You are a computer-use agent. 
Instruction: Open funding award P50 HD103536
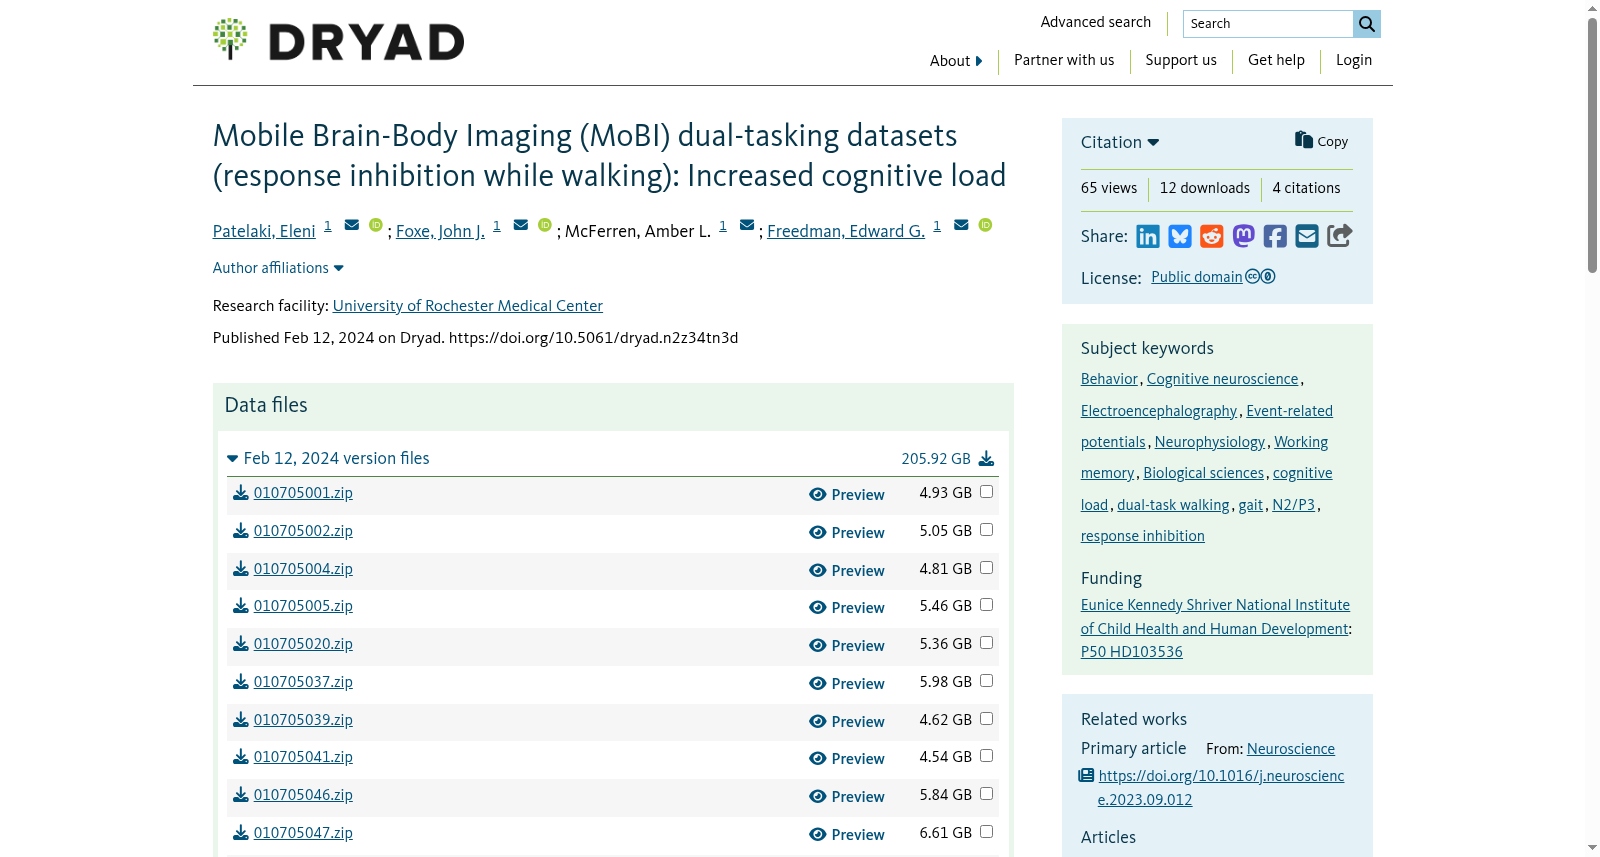(x=1132, y=652)
